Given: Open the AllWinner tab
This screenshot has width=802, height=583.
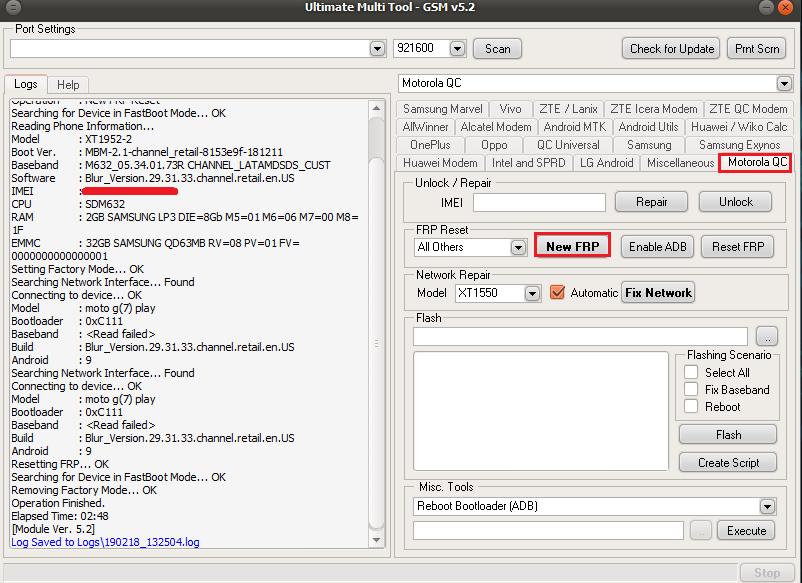Looking at the screenshot, I should click(x=425, y=127).
